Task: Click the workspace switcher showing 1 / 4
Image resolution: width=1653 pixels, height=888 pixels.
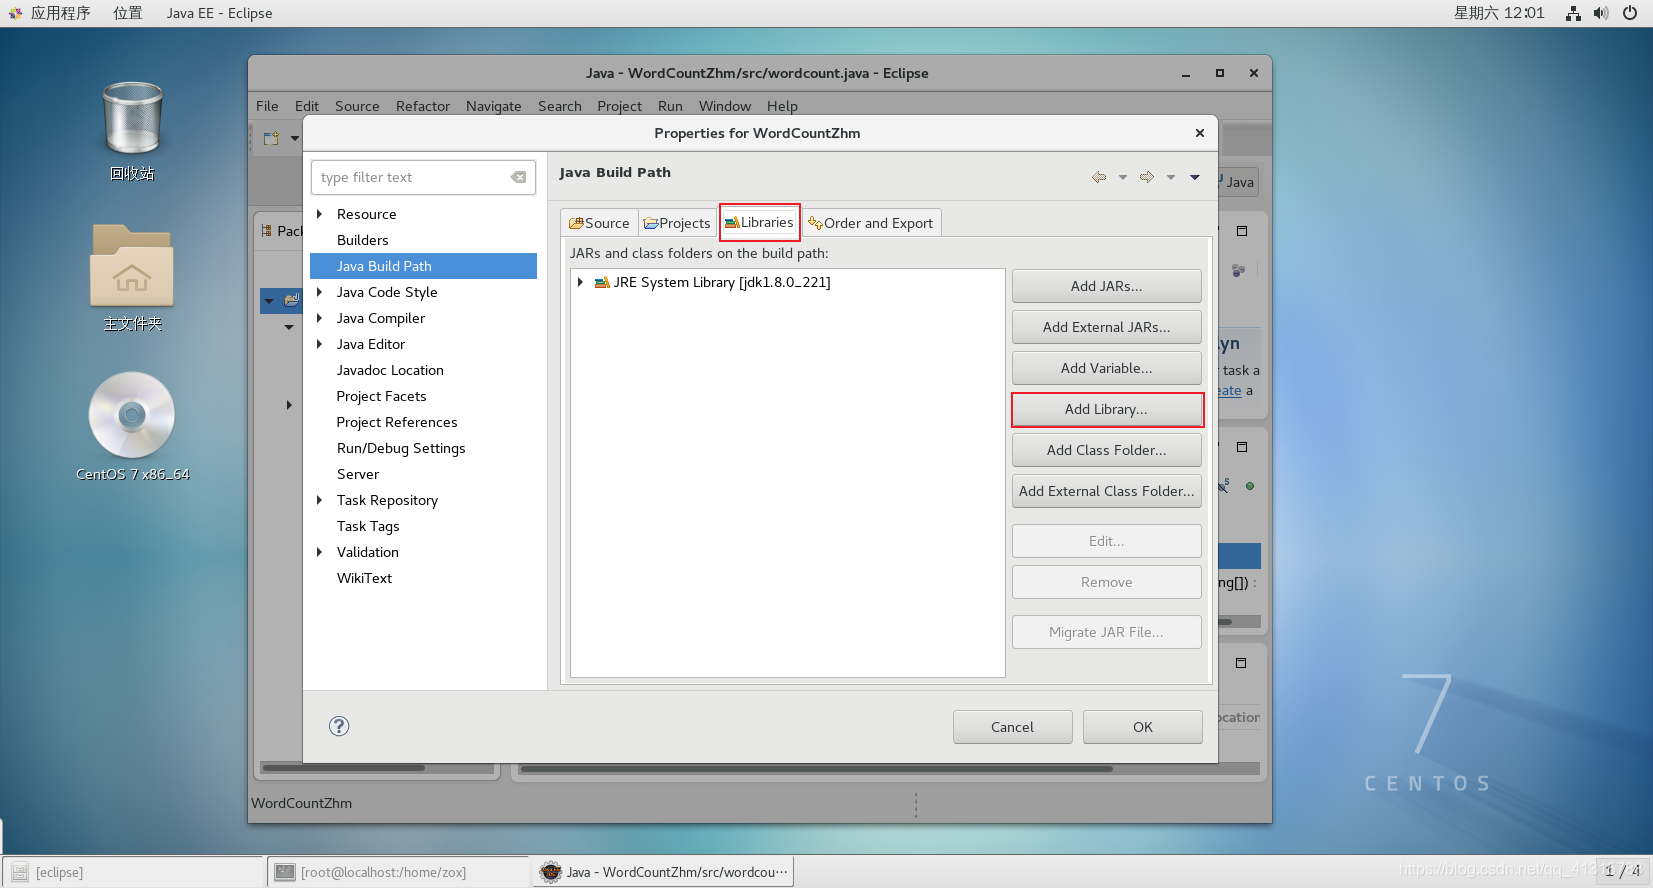Action: tap(1622, 871)
